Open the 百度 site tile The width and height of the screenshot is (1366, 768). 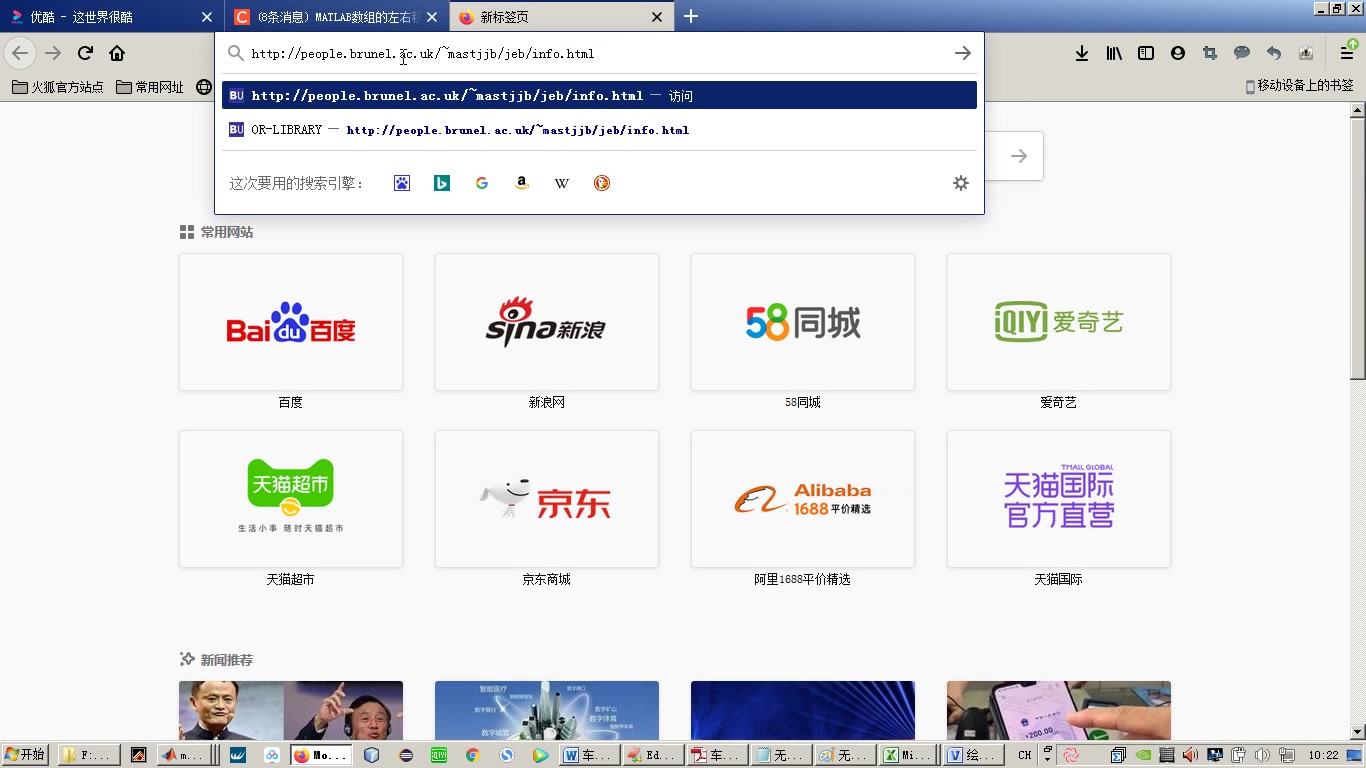pyautogui.click(x=291, y=322)
